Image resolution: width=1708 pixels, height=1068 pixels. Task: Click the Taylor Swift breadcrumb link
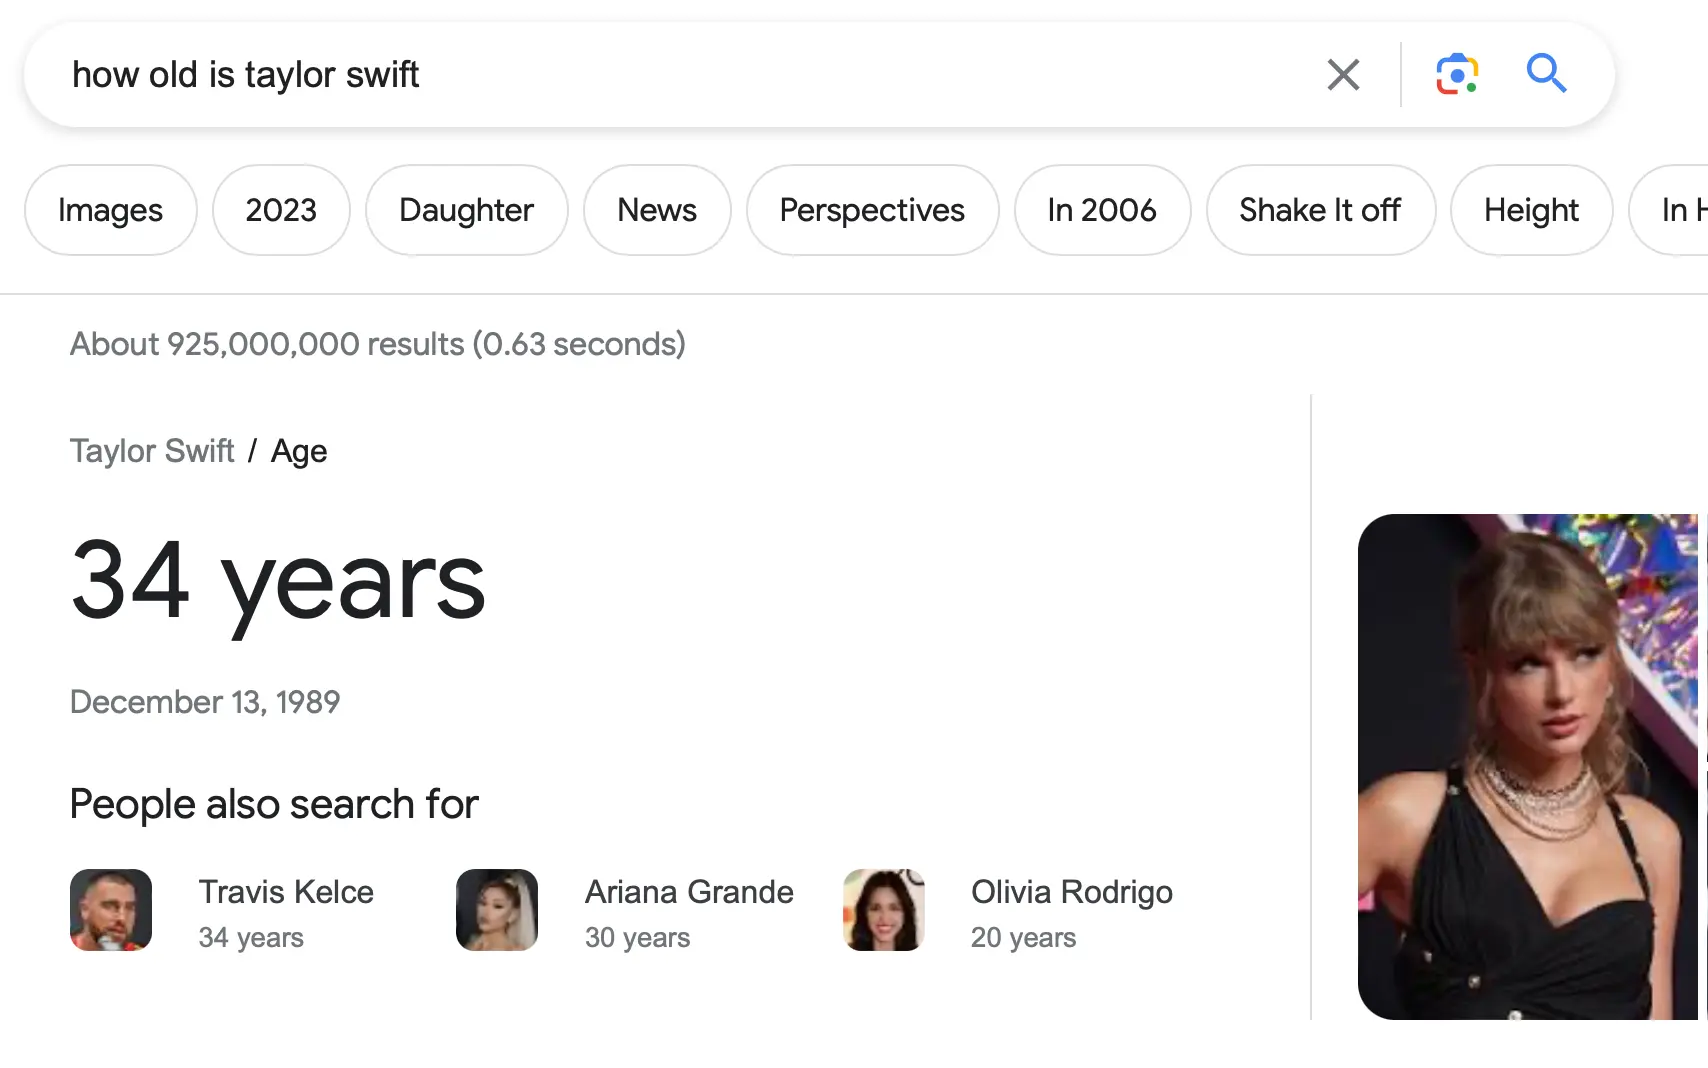click(x=152, y=451)
